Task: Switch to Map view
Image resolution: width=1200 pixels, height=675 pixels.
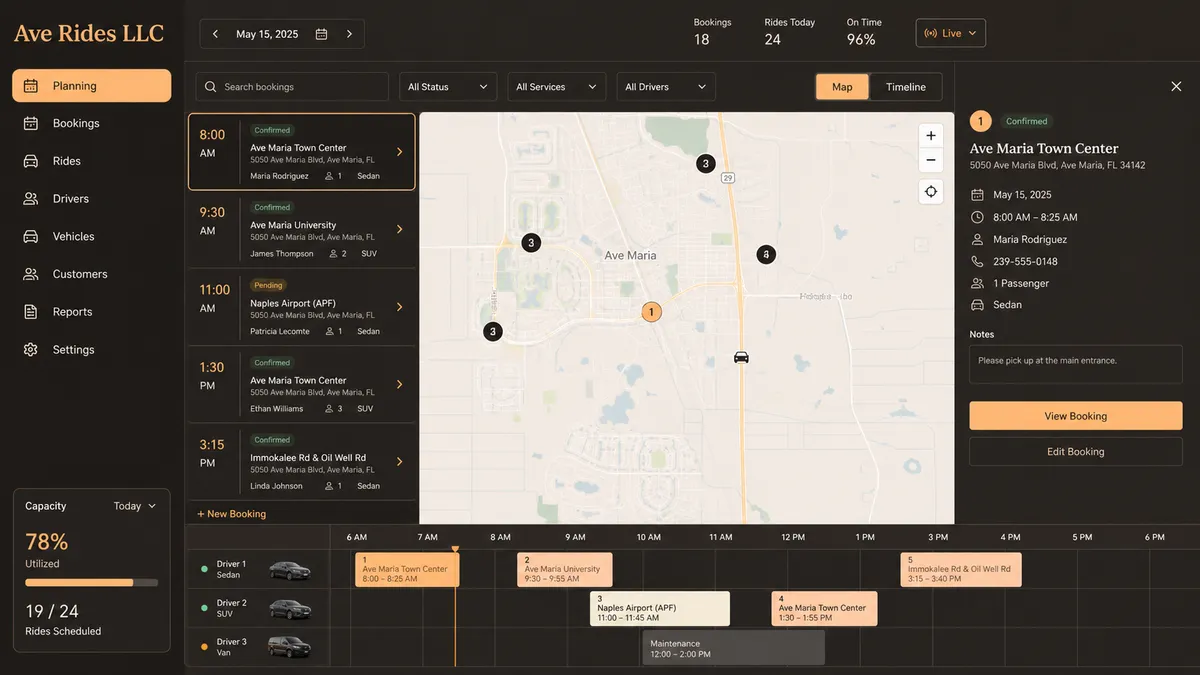Action: (x=842, y=87)
